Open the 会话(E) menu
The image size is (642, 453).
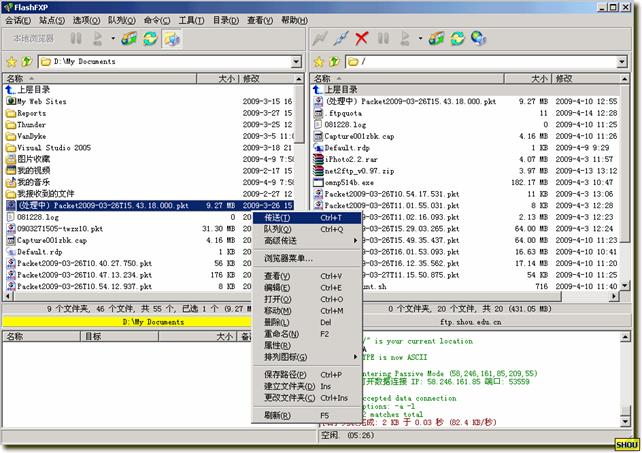(x=18, y=20)
